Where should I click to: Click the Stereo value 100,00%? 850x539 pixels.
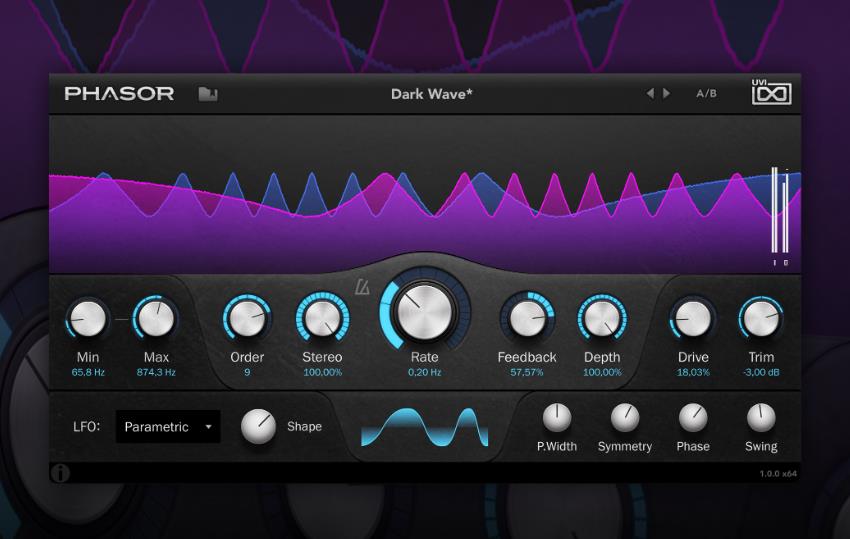[x=322, y=373]
